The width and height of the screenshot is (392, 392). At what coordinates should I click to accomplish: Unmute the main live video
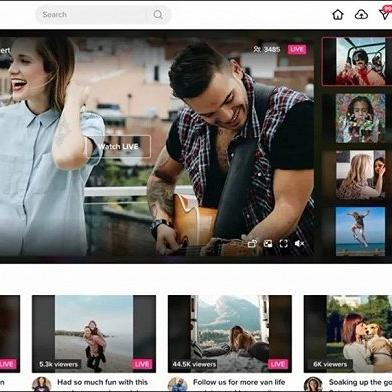[299, 244]
